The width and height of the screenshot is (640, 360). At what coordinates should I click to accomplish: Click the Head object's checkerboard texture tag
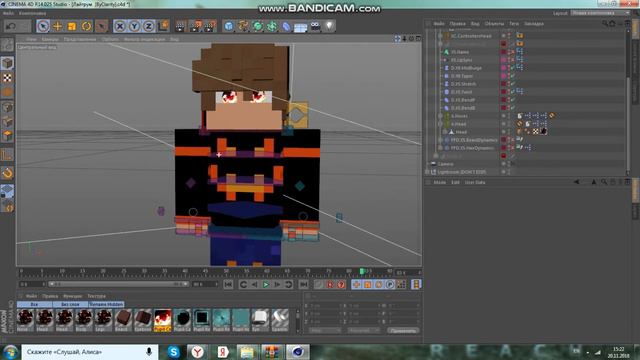[x=536, y=131]
